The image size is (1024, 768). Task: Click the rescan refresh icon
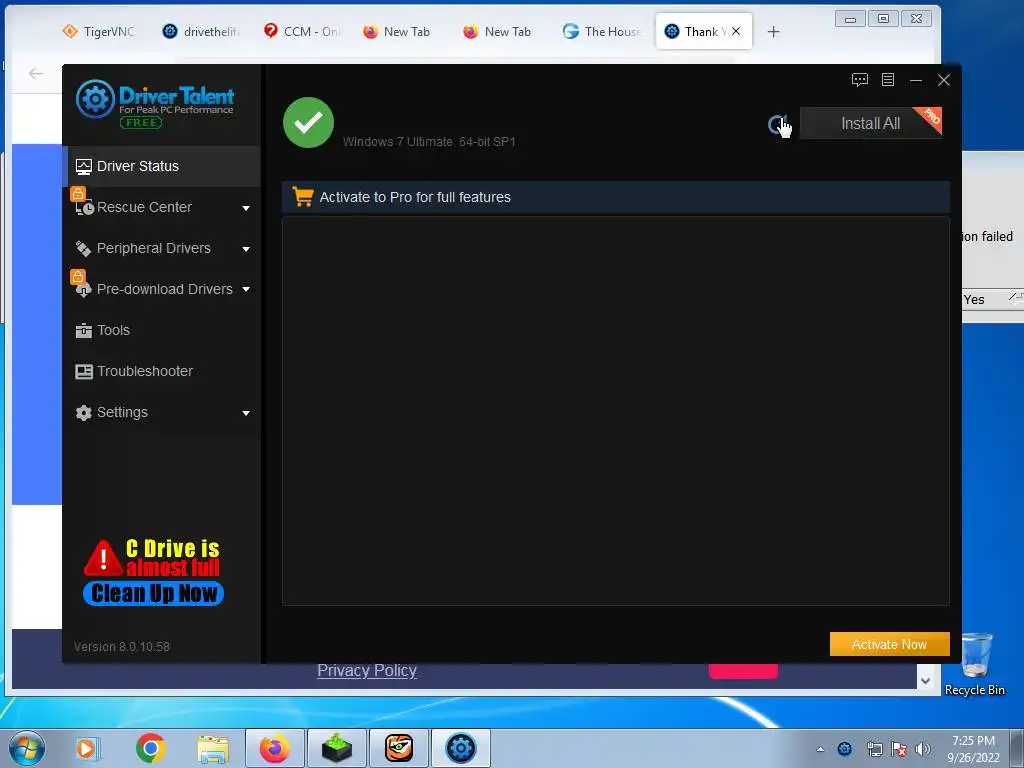point(777,124)
